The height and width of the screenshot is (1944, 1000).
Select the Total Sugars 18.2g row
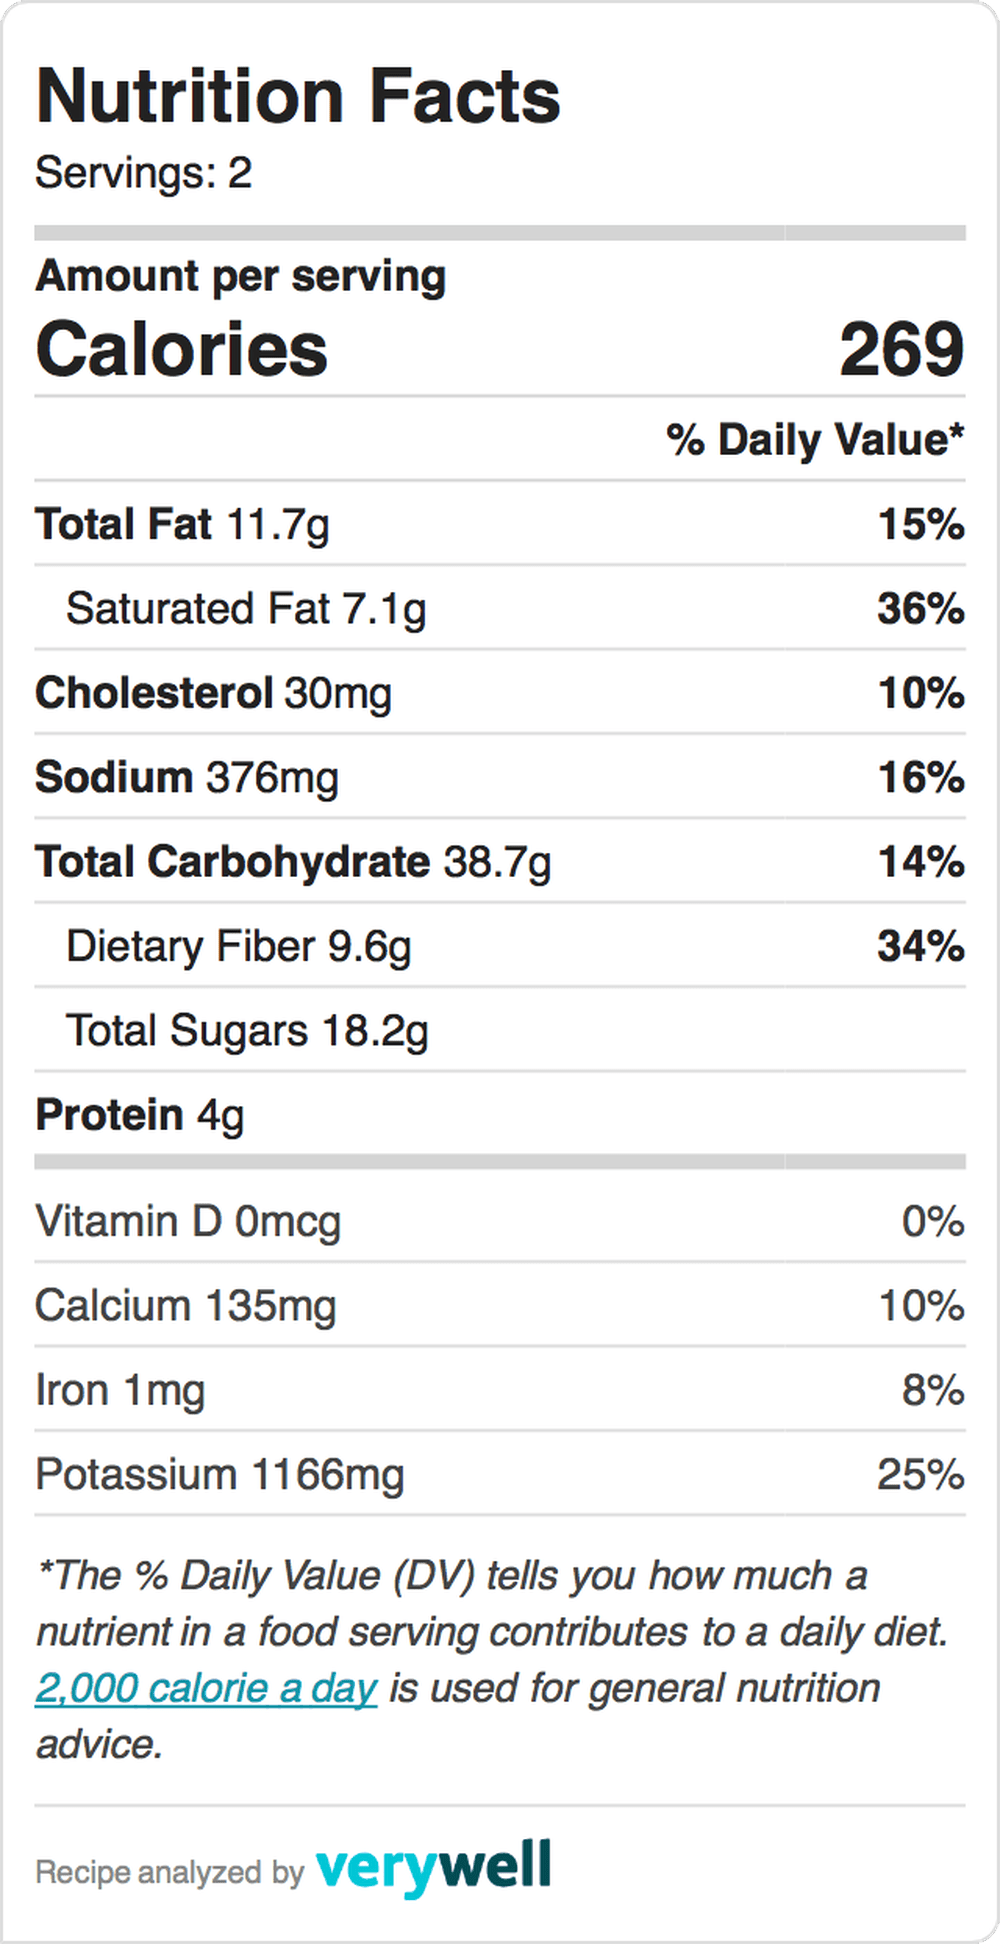click(x=500, y=1030)
